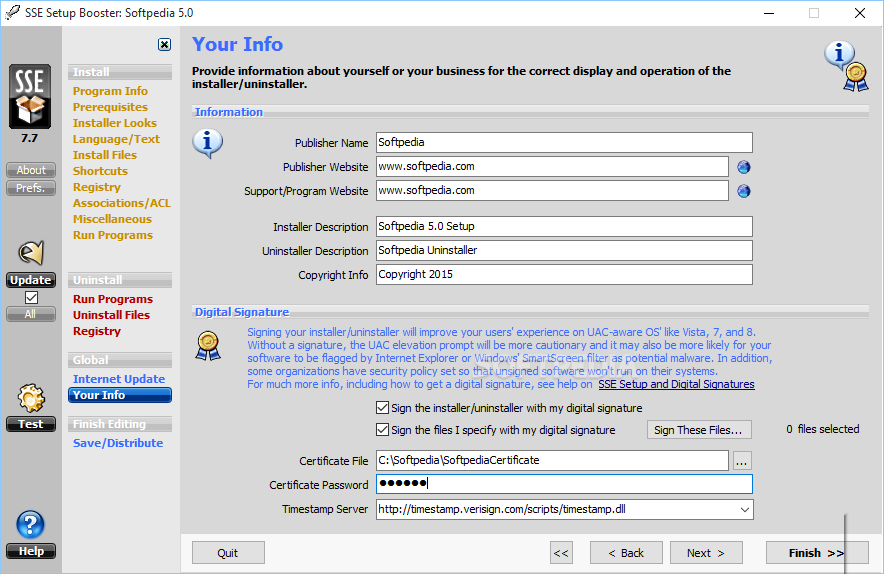Click the Help button label
884x574 pixels.
click(31, 551)
